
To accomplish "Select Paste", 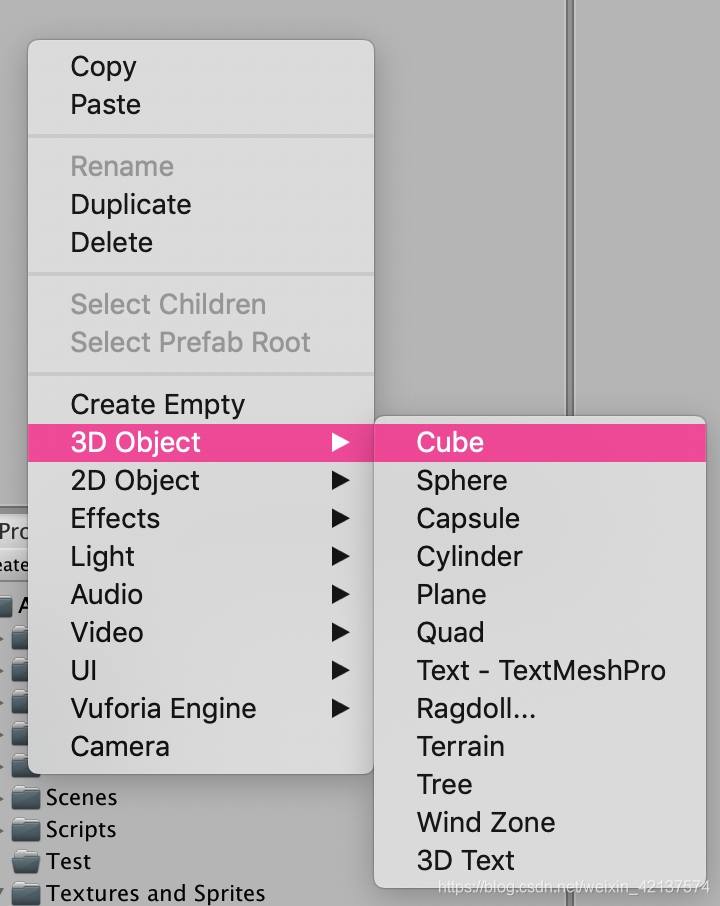I will [x=103, y=104].
